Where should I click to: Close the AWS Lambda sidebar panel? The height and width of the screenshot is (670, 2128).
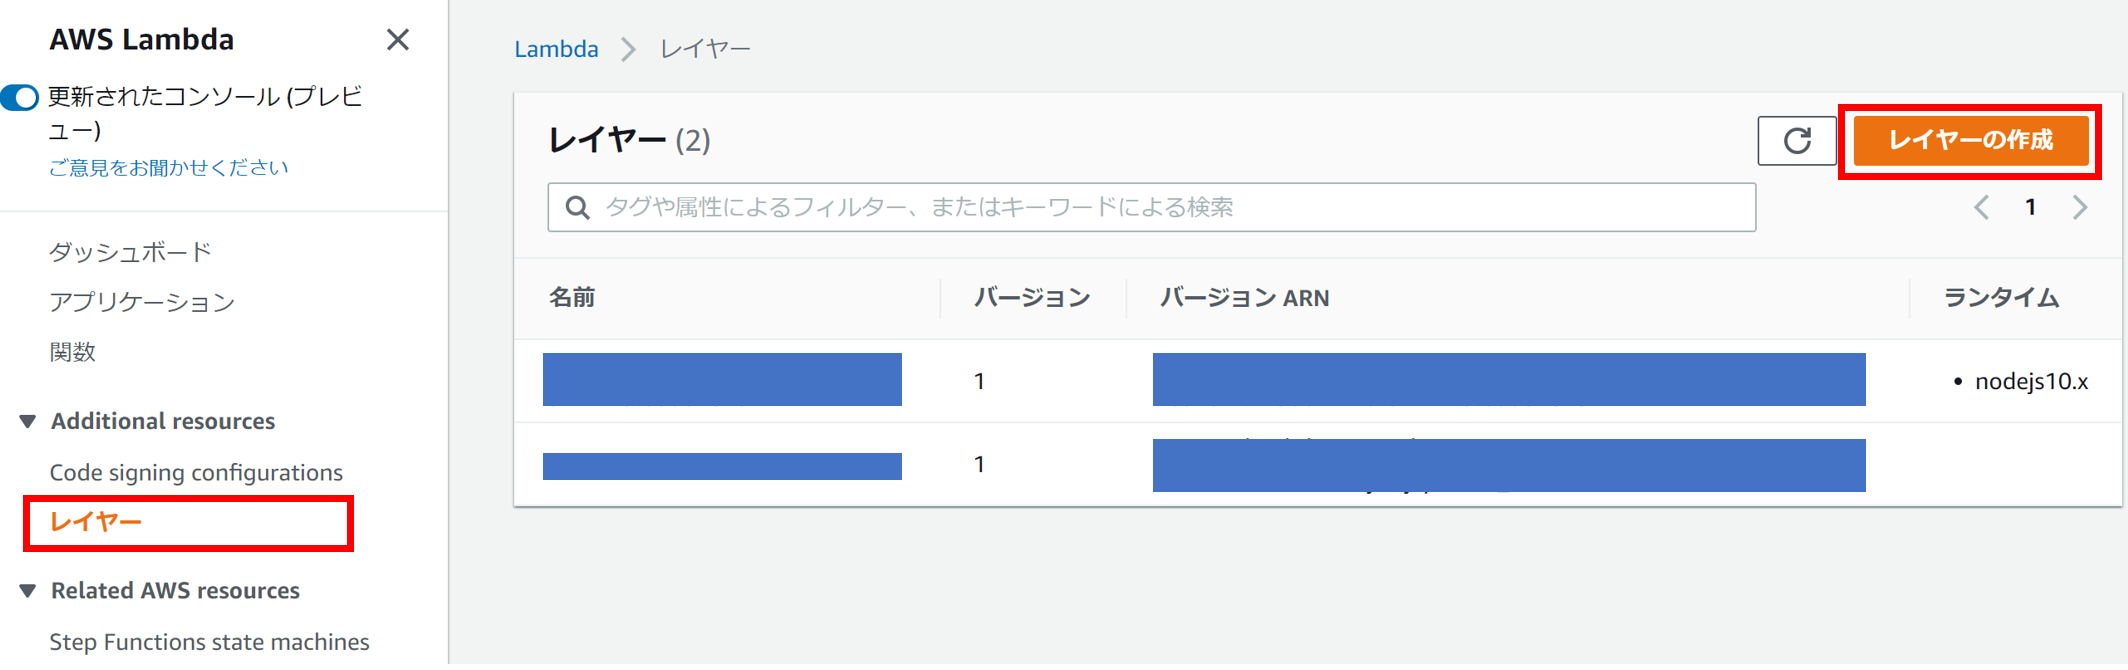click(398, 40)
